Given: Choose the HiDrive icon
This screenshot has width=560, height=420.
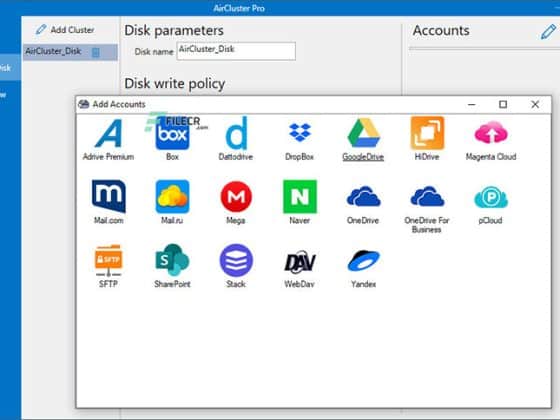Looking at the screenshot, I should (x=428, y=133).
